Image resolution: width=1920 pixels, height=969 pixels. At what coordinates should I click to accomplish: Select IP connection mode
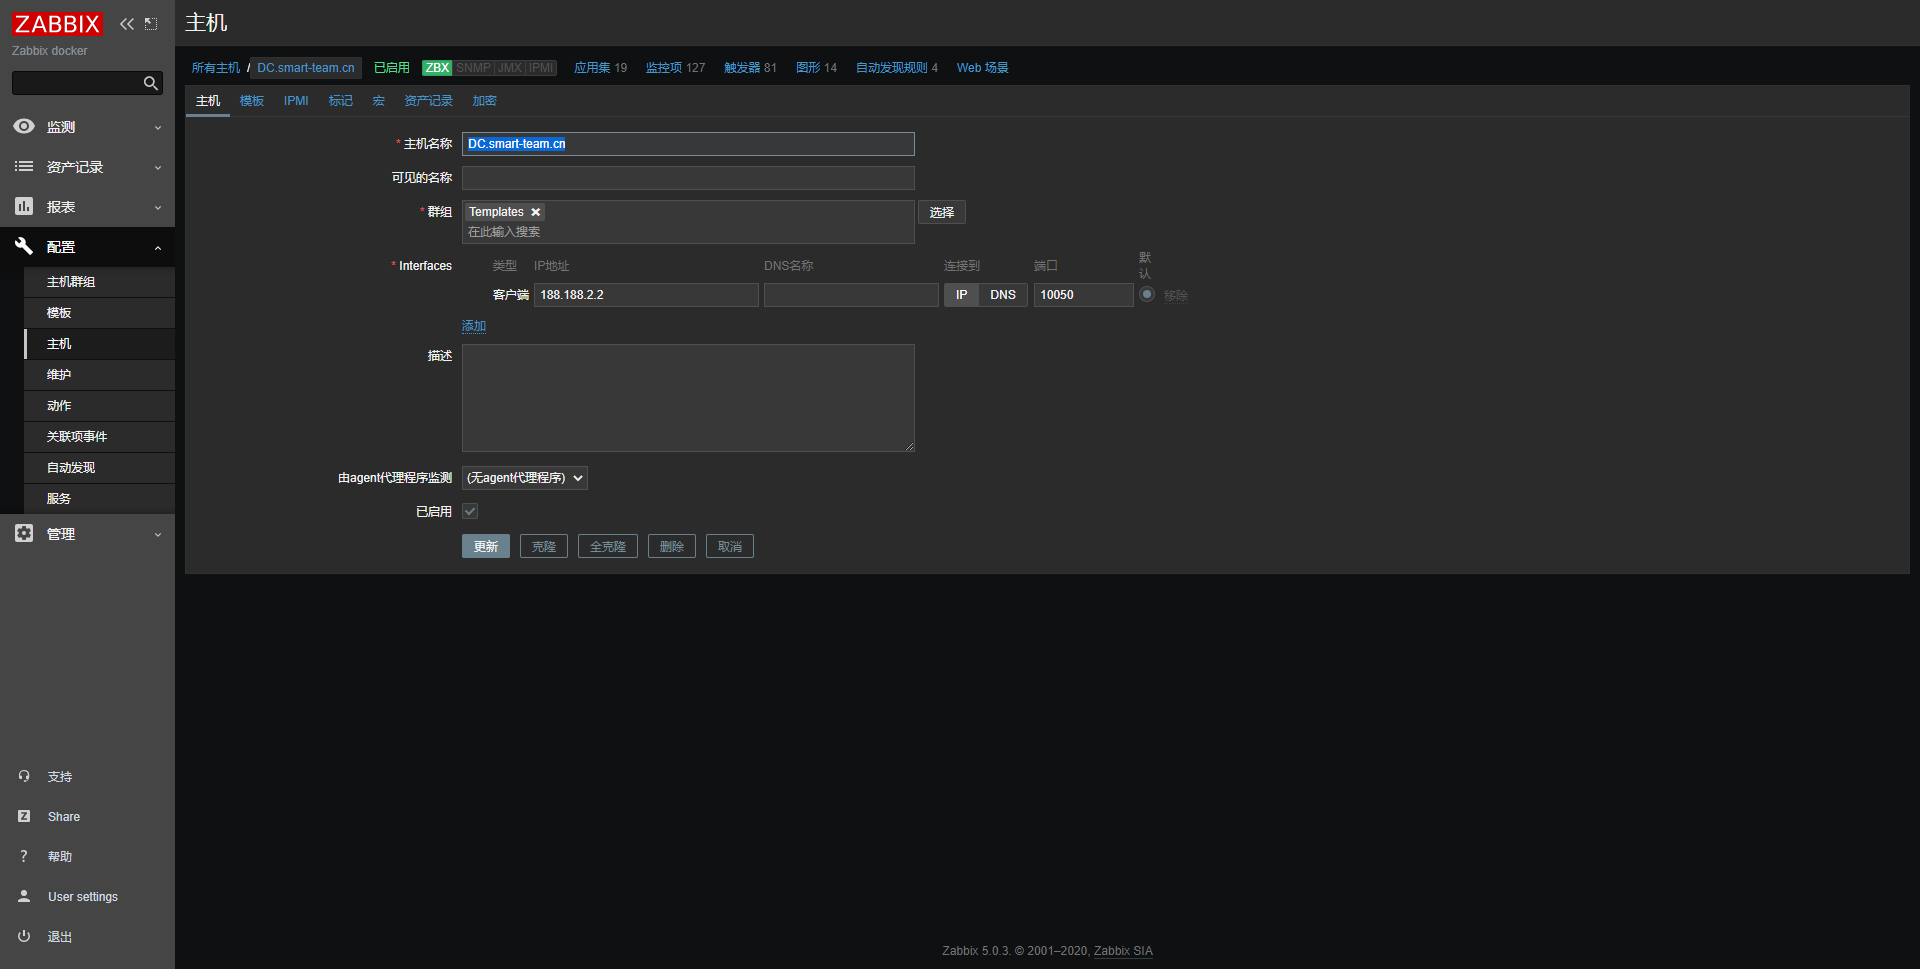pyautogui.click(x=961, y=295)
